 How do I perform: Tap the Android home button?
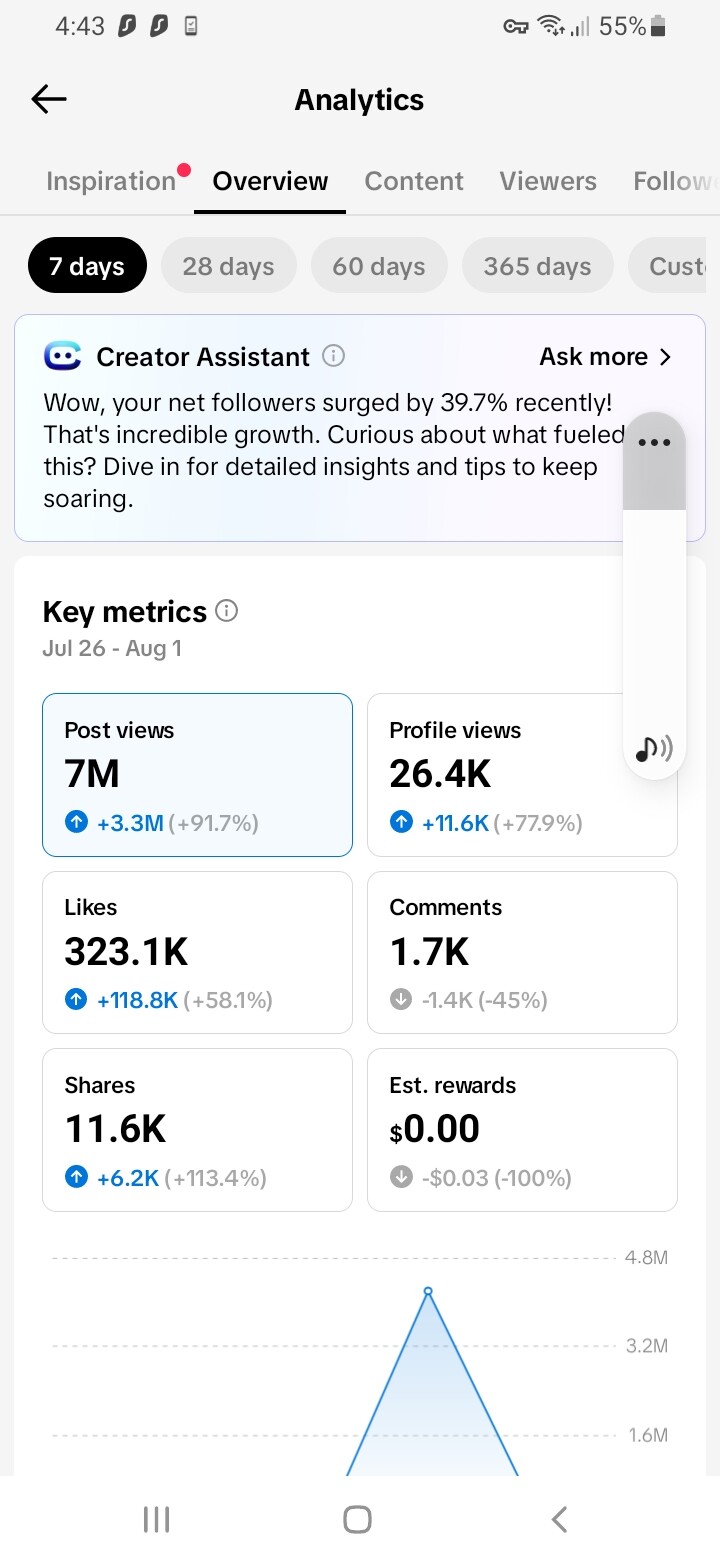(x=357, y=1520)
